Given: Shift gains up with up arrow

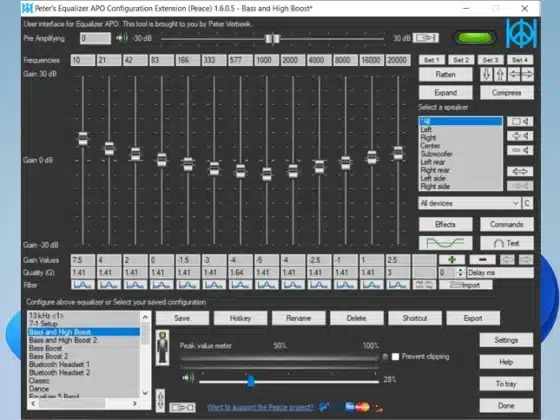Looking at the screenshot, I should 500,74.
